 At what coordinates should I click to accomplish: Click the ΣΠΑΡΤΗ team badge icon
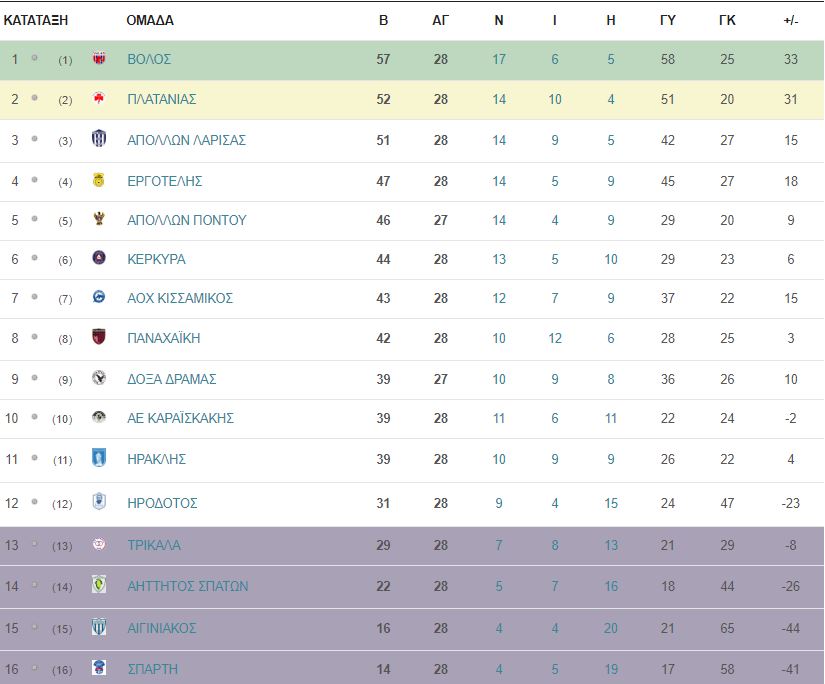pos(98,668)
